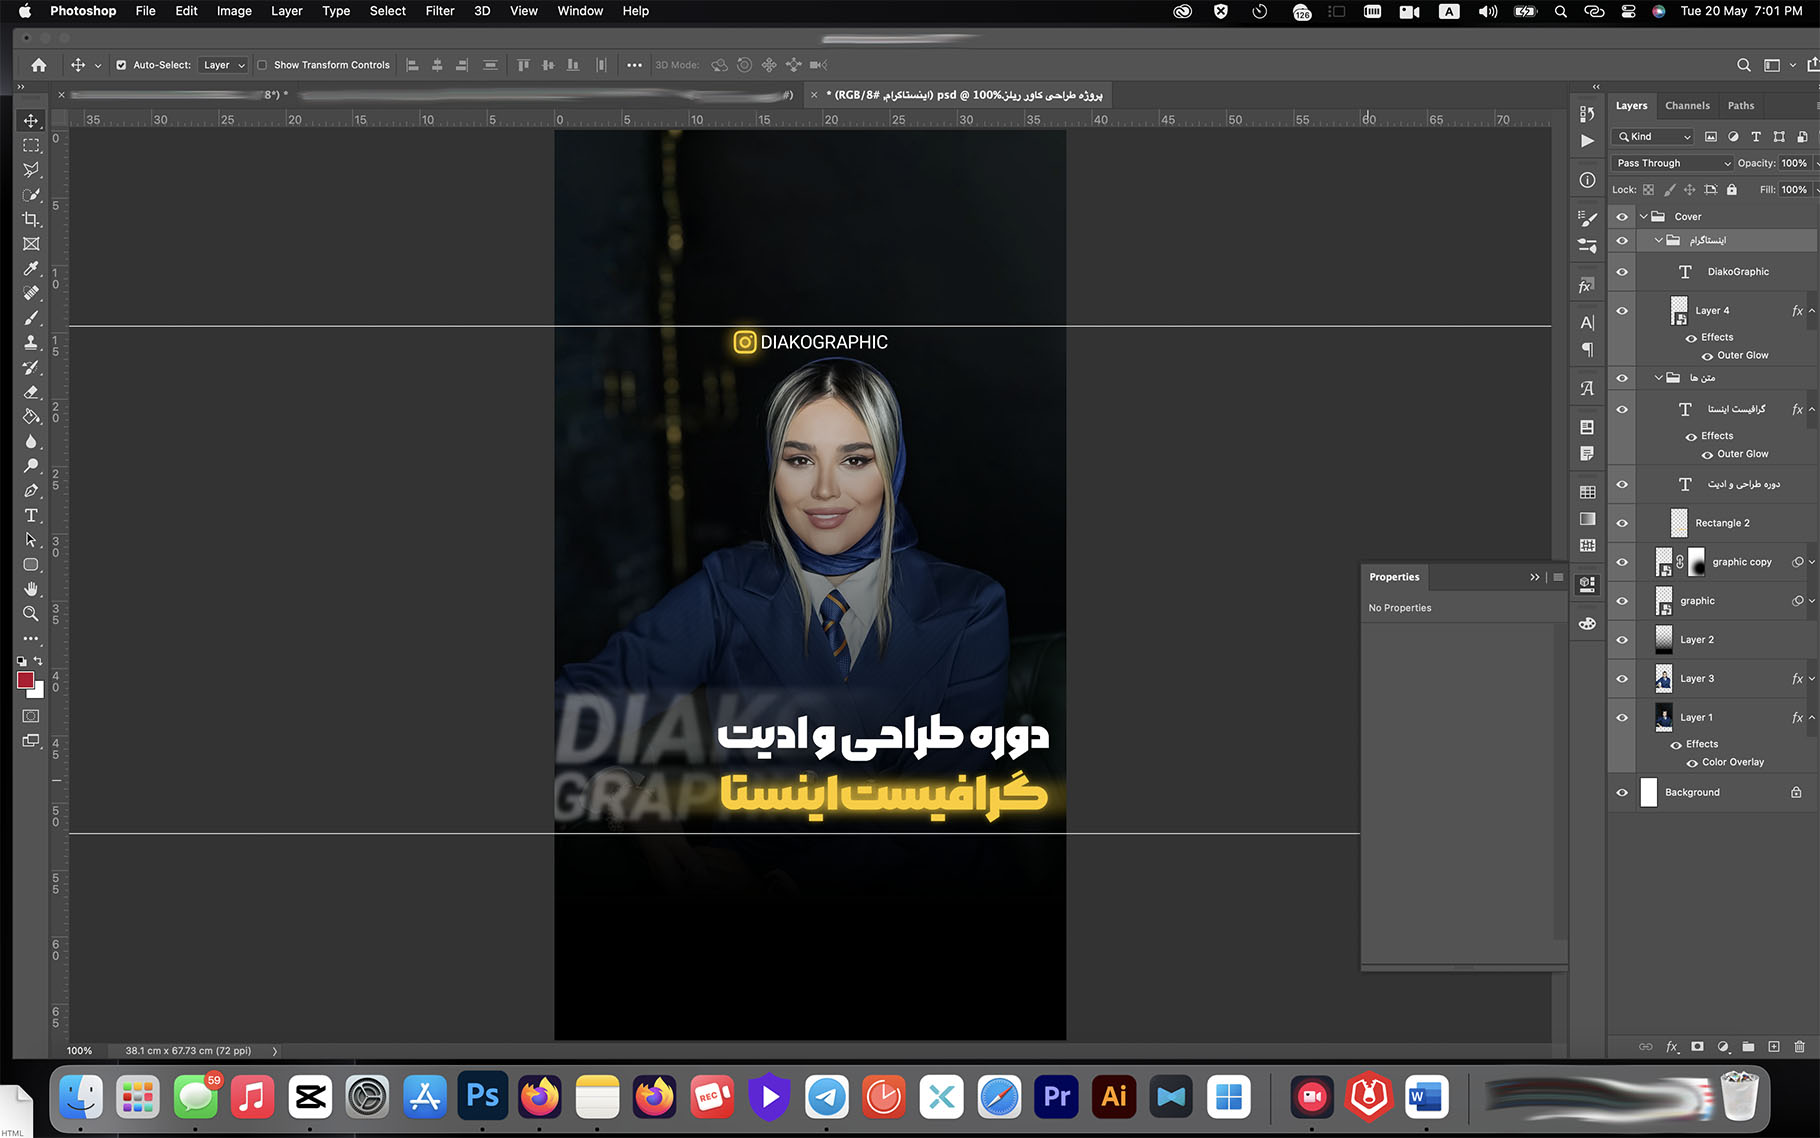Delete layer with trash icon
The image size is (1820, 1138).
click(1799, 1047)
